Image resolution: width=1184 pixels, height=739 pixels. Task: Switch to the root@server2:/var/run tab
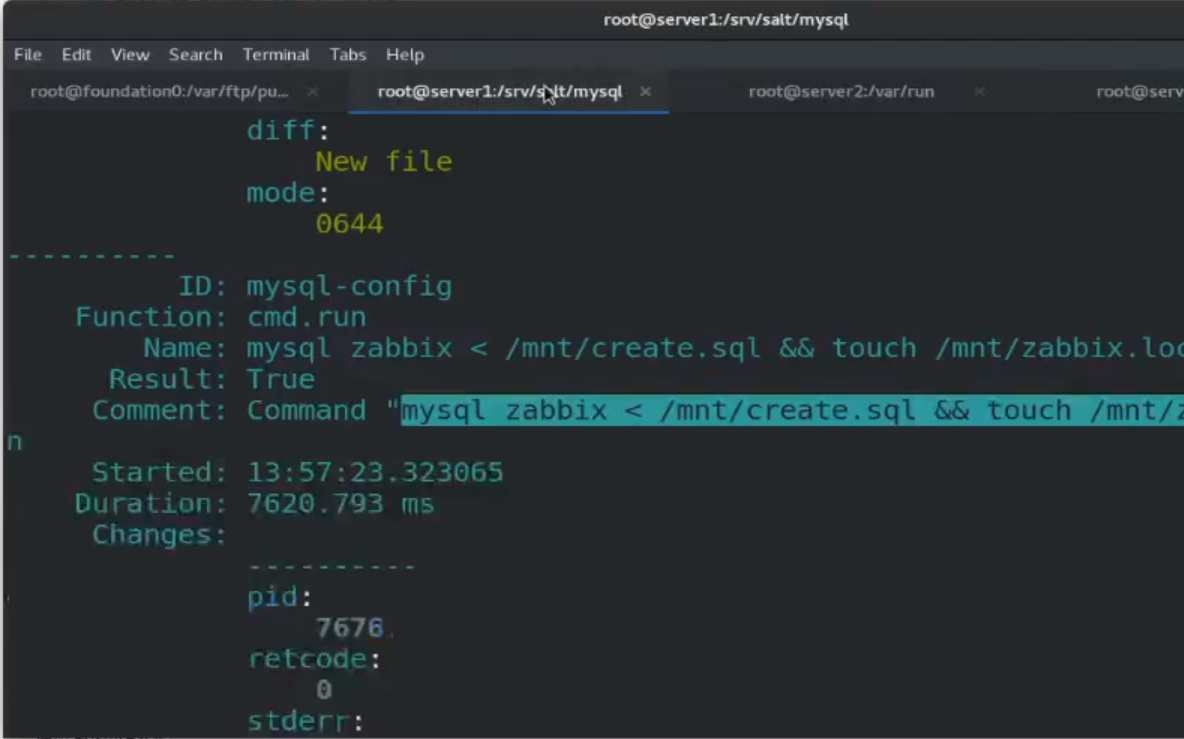[x=841, y=91]
